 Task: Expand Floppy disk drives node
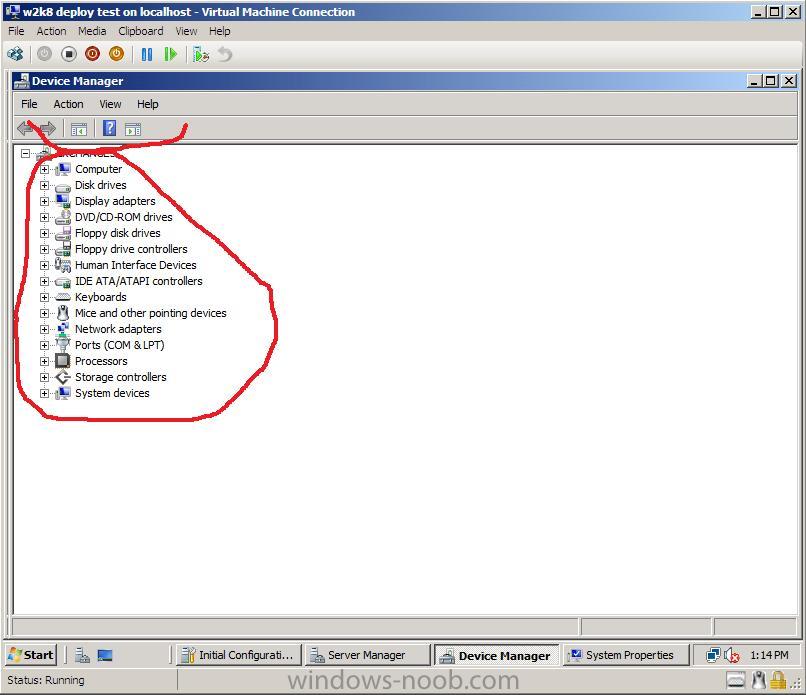(x=44, y=233)
